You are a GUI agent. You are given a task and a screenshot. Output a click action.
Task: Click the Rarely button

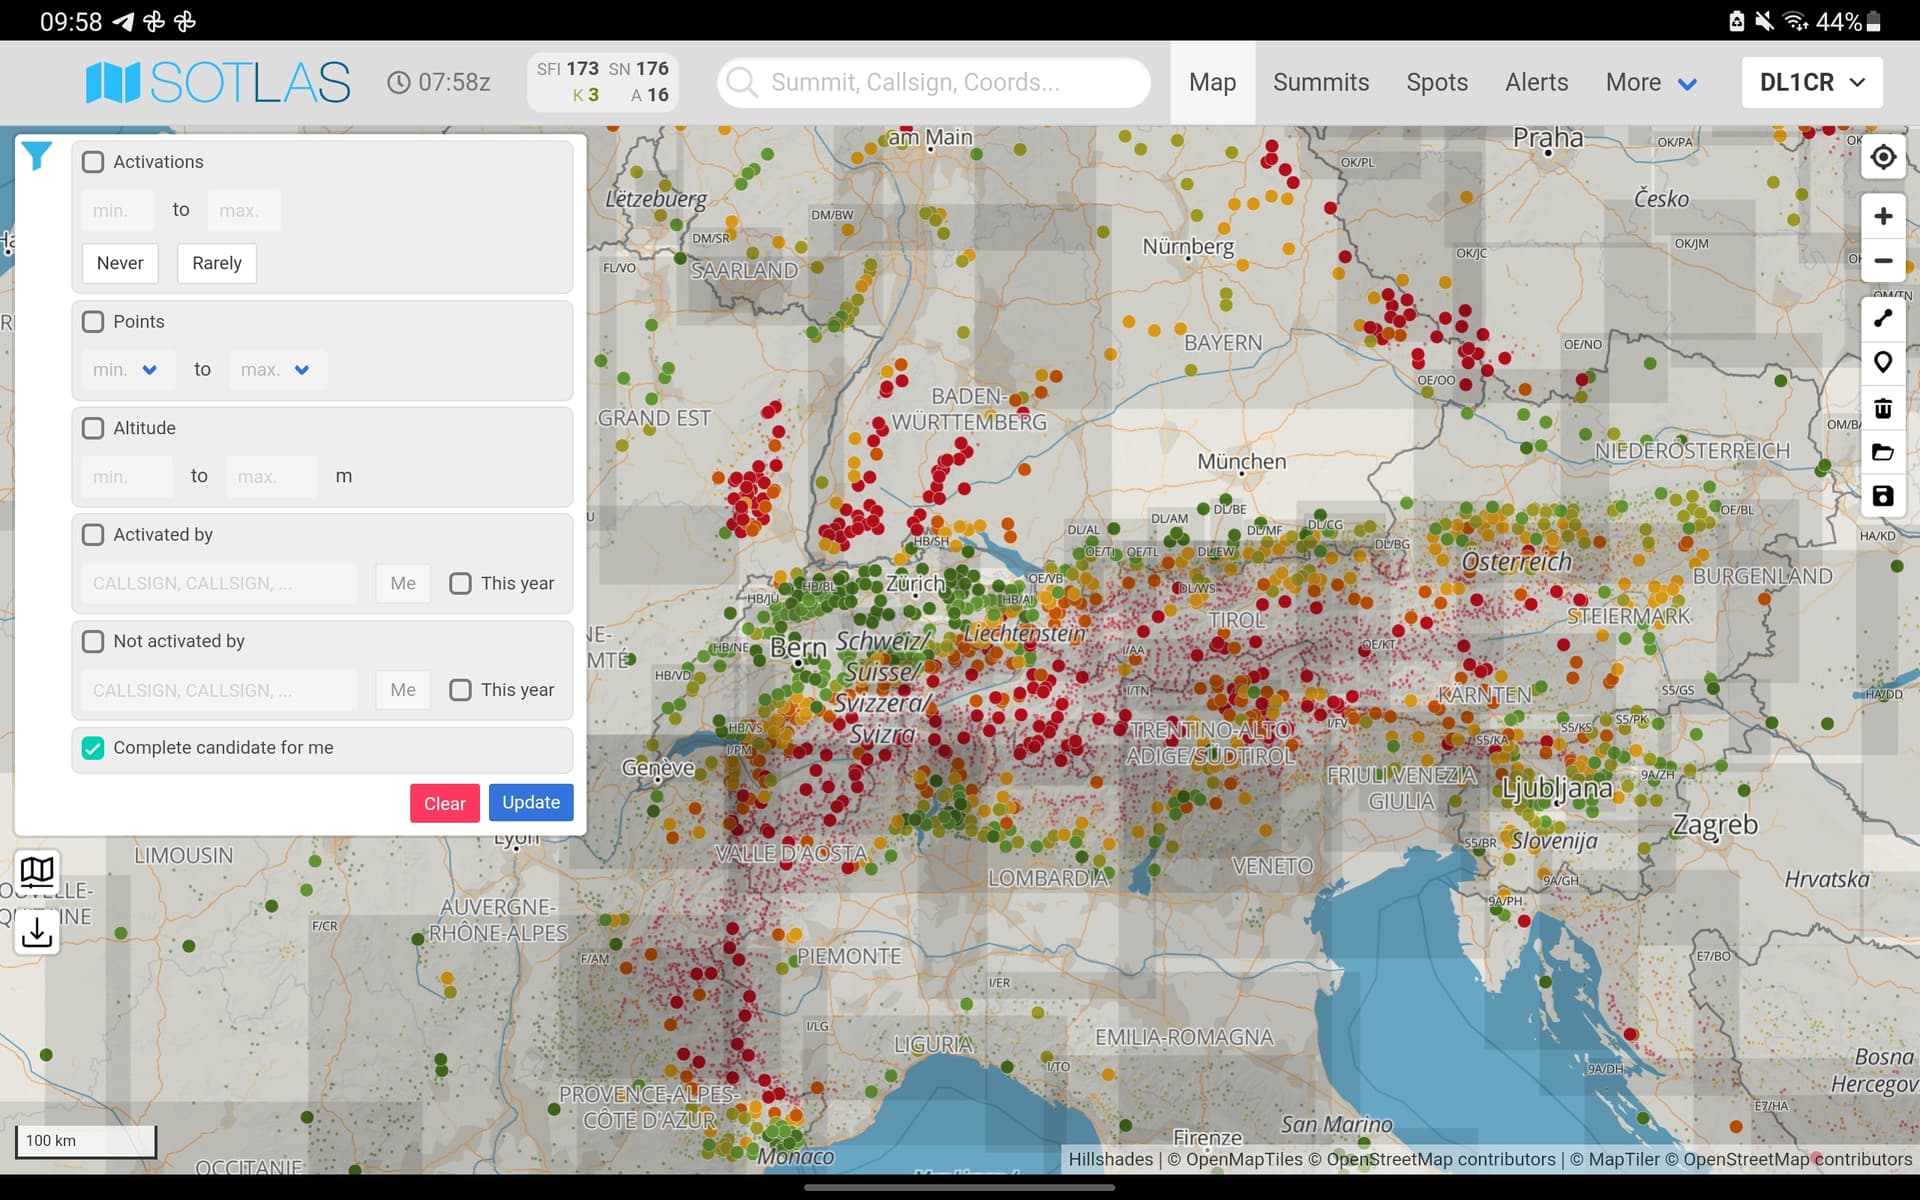pos(217,263)
